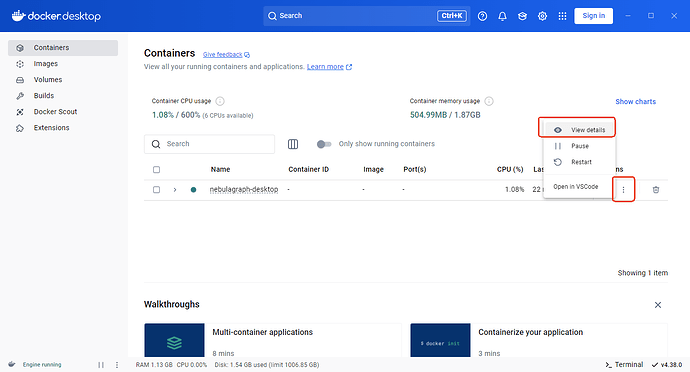Open the notifications bell icon
This screenshot has height=372, width=690.
pos(502,16)
